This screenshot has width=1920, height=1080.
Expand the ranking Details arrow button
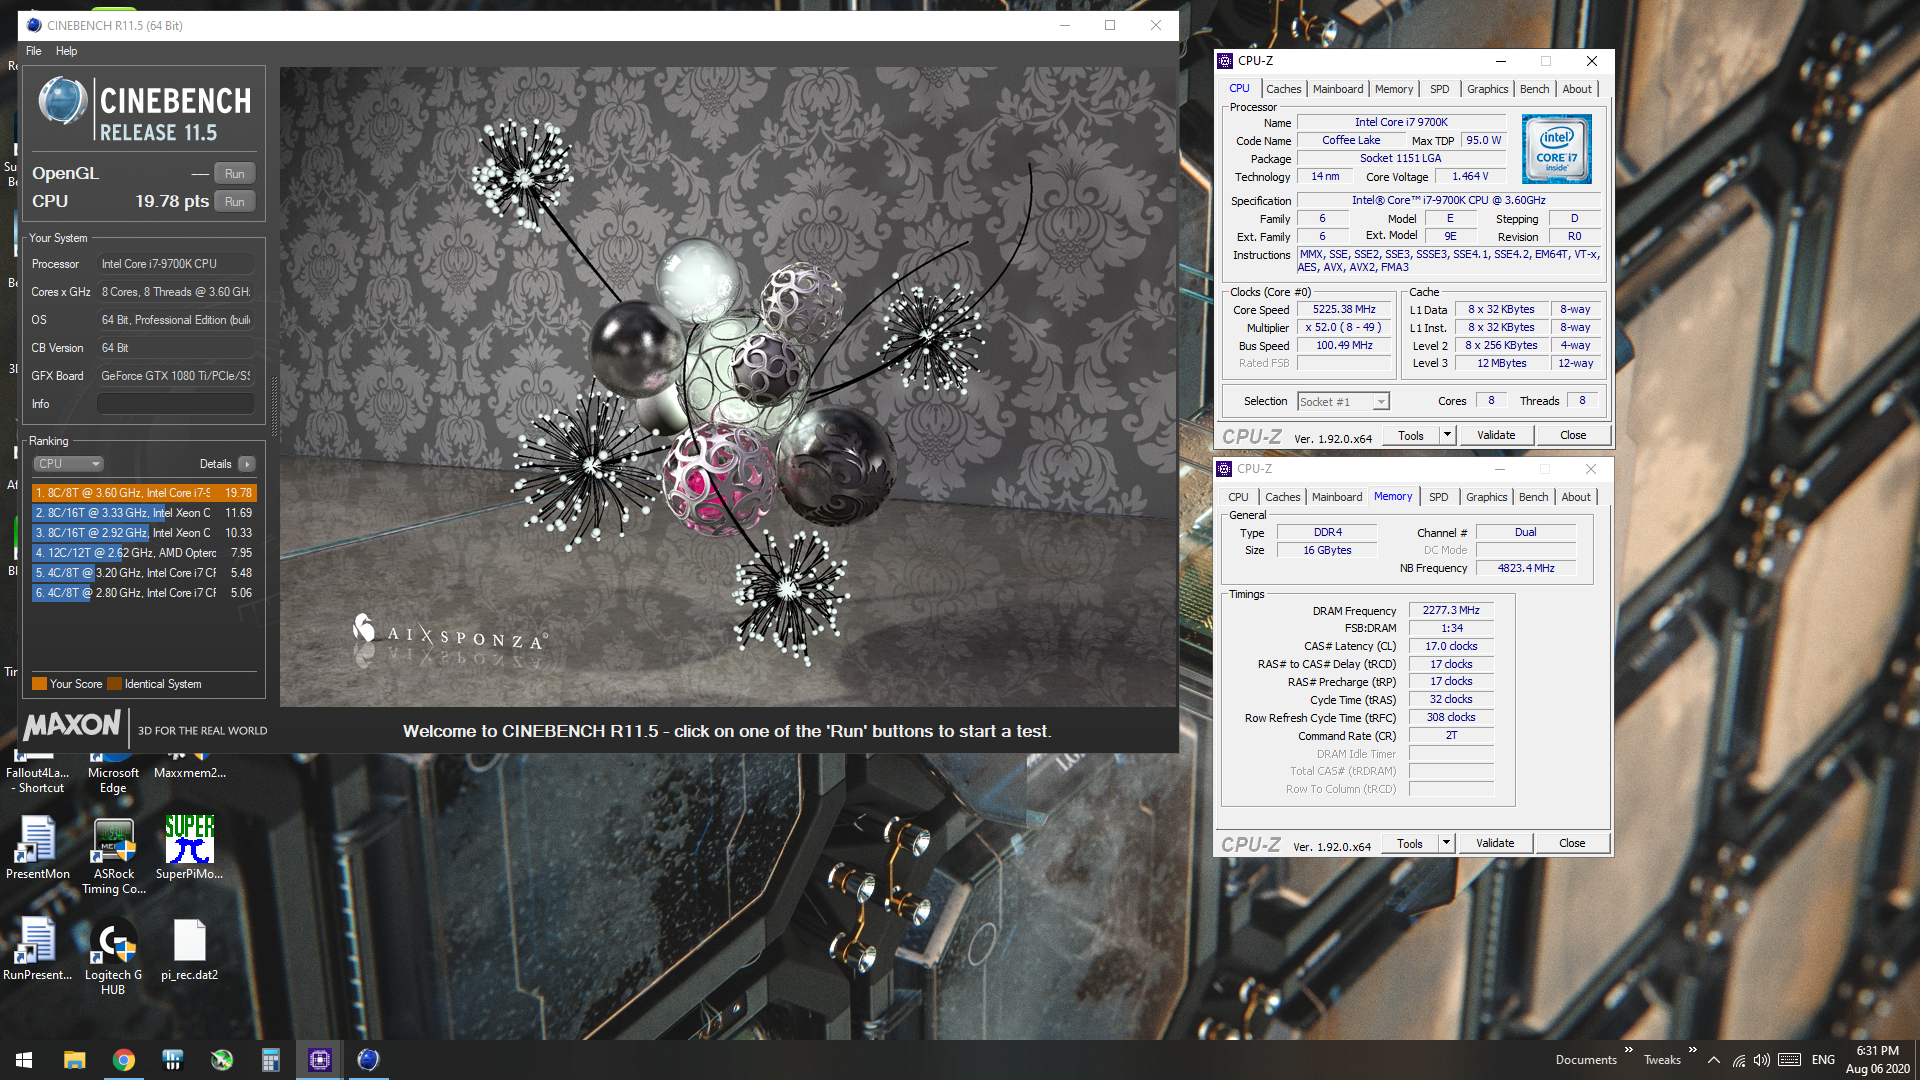247,464
